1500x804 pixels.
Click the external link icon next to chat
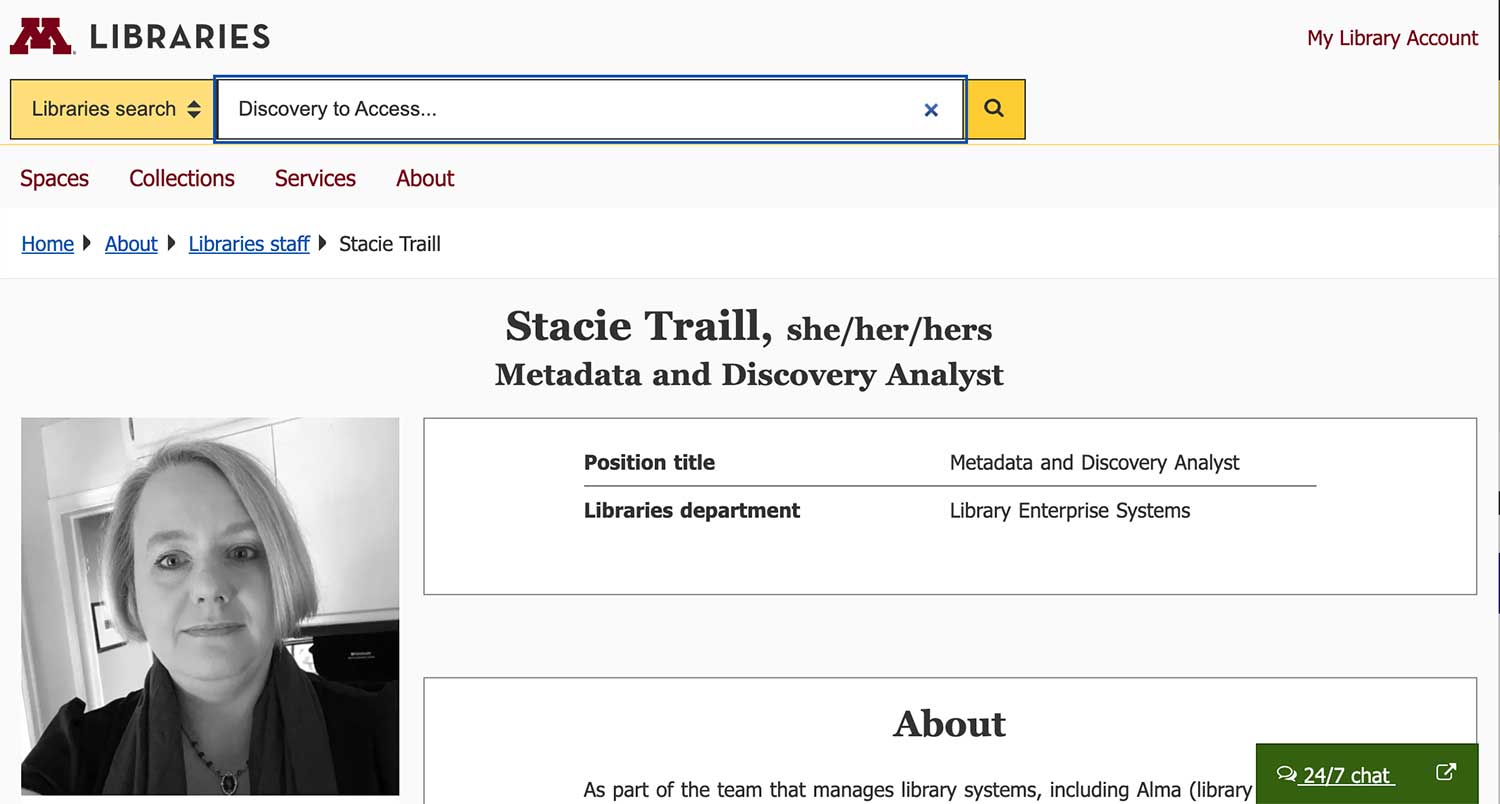pos(1446,771)
